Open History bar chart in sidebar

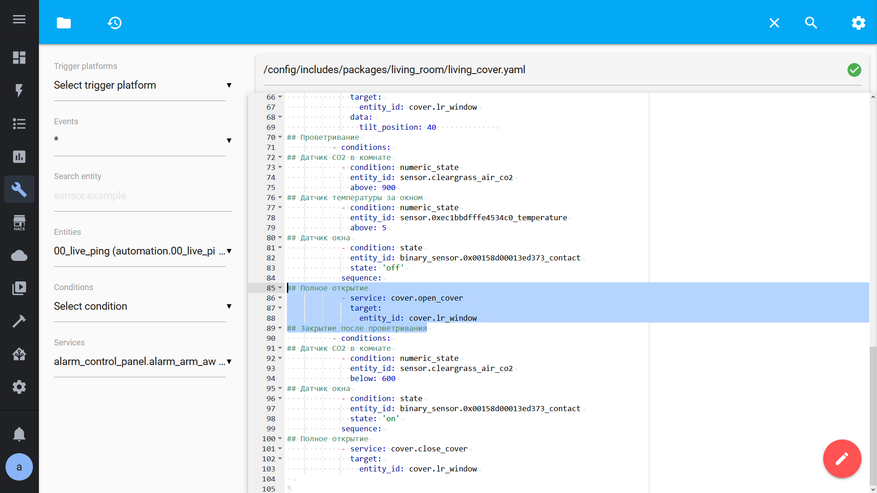pos(19,157)
